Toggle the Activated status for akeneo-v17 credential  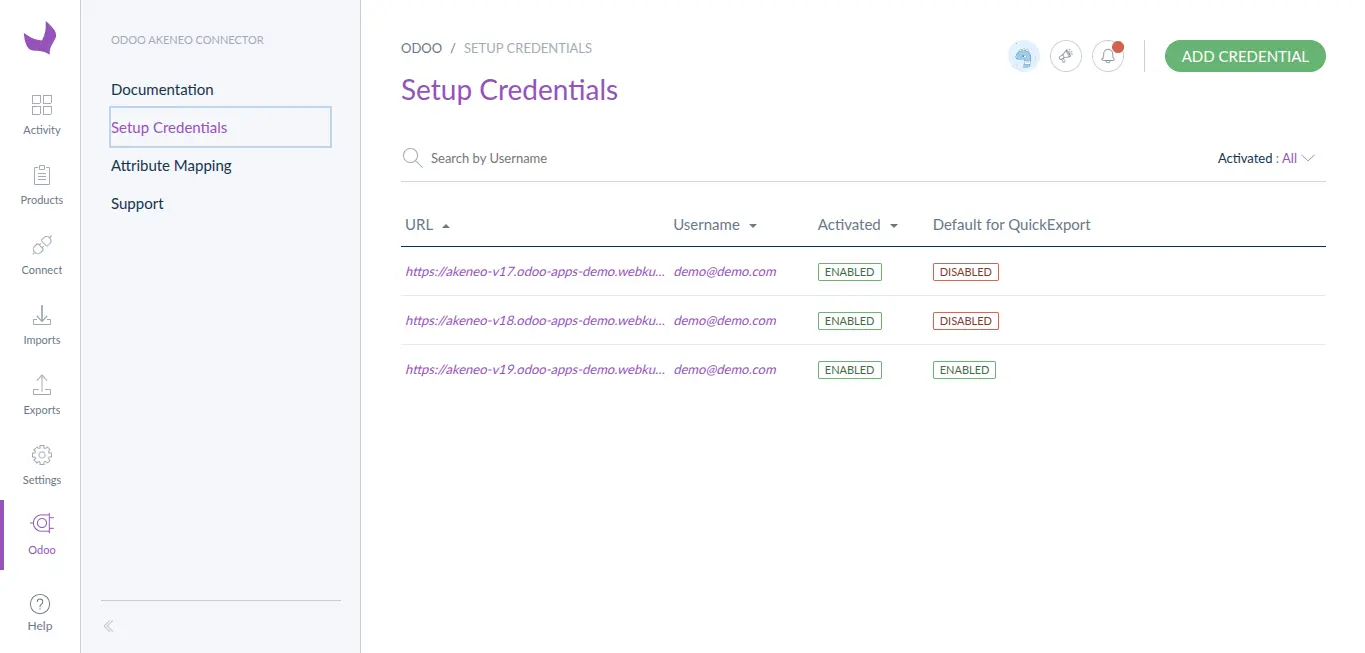[x=849, y=271]
